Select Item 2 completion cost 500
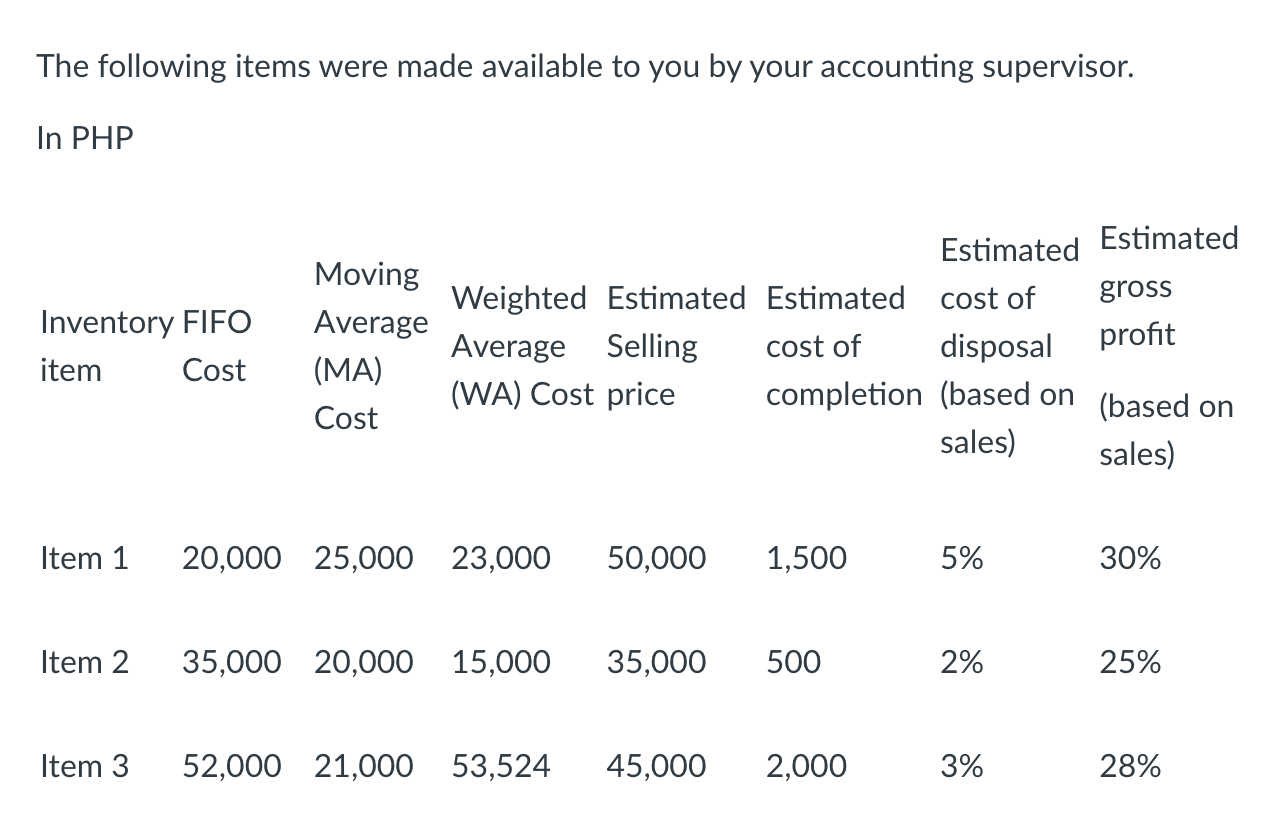 (794, 662)
